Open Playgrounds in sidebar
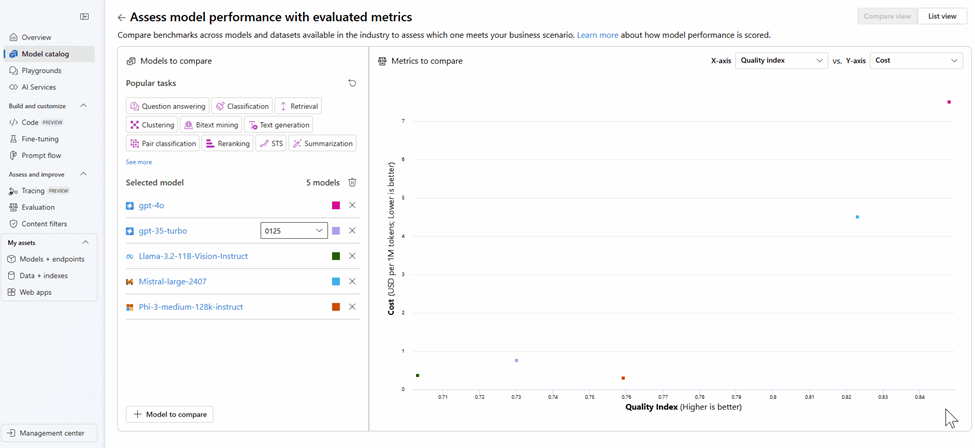Viewport: 975px width, 448px height. pos(49,71)
